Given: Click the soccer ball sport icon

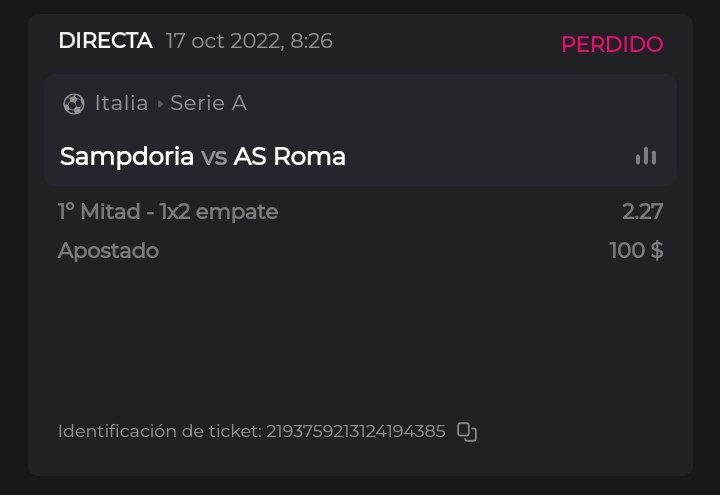Looking at the screenshot, I should tap(73, 103).
